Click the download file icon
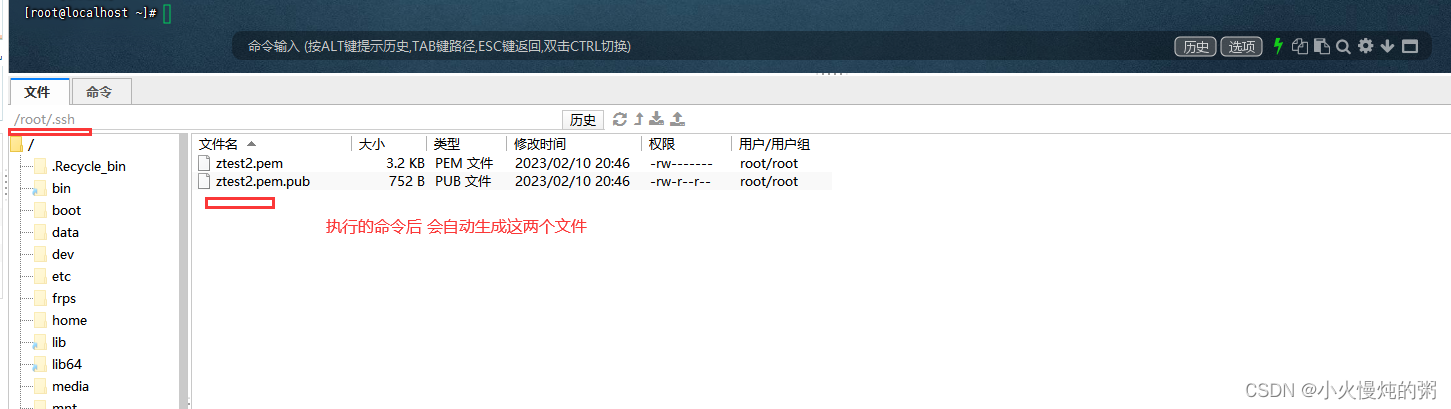The height and width of the screenshot is (409, 1451). (657, 119)
